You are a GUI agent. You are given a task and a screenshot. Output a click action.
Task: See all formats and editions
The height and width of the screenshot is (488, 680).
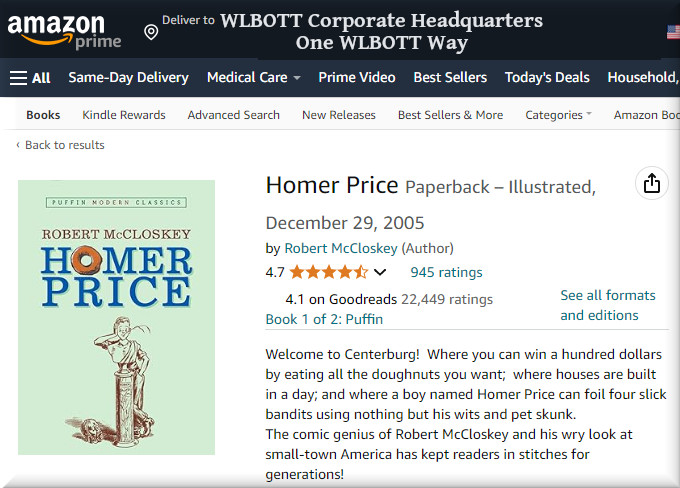[x=607, y=305]
